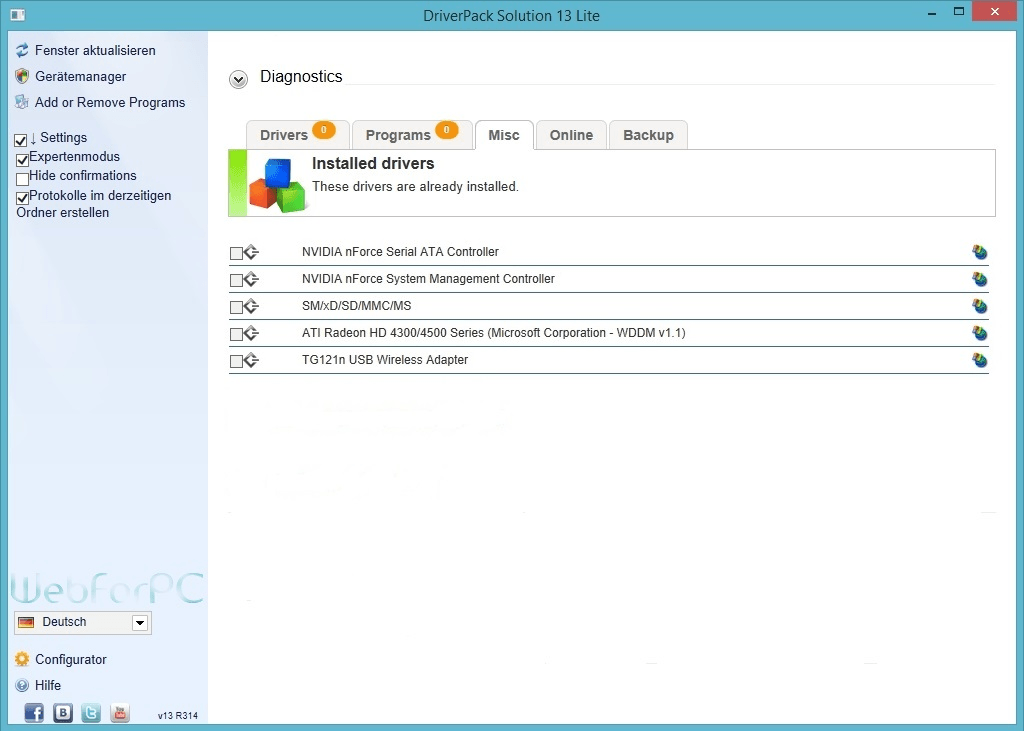Check the NVIDIA nForce System Management Controller box

236,280
